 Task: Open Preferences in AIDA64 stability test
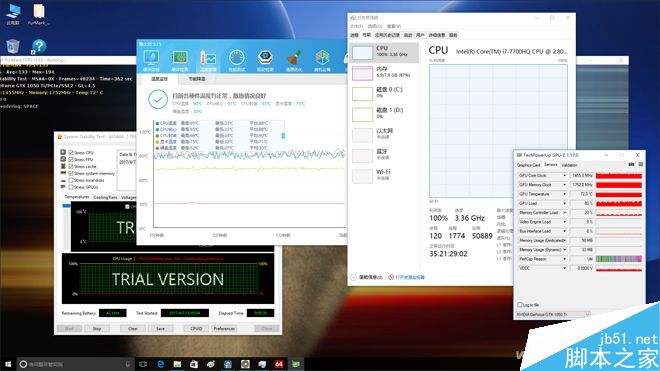[224, 328]
